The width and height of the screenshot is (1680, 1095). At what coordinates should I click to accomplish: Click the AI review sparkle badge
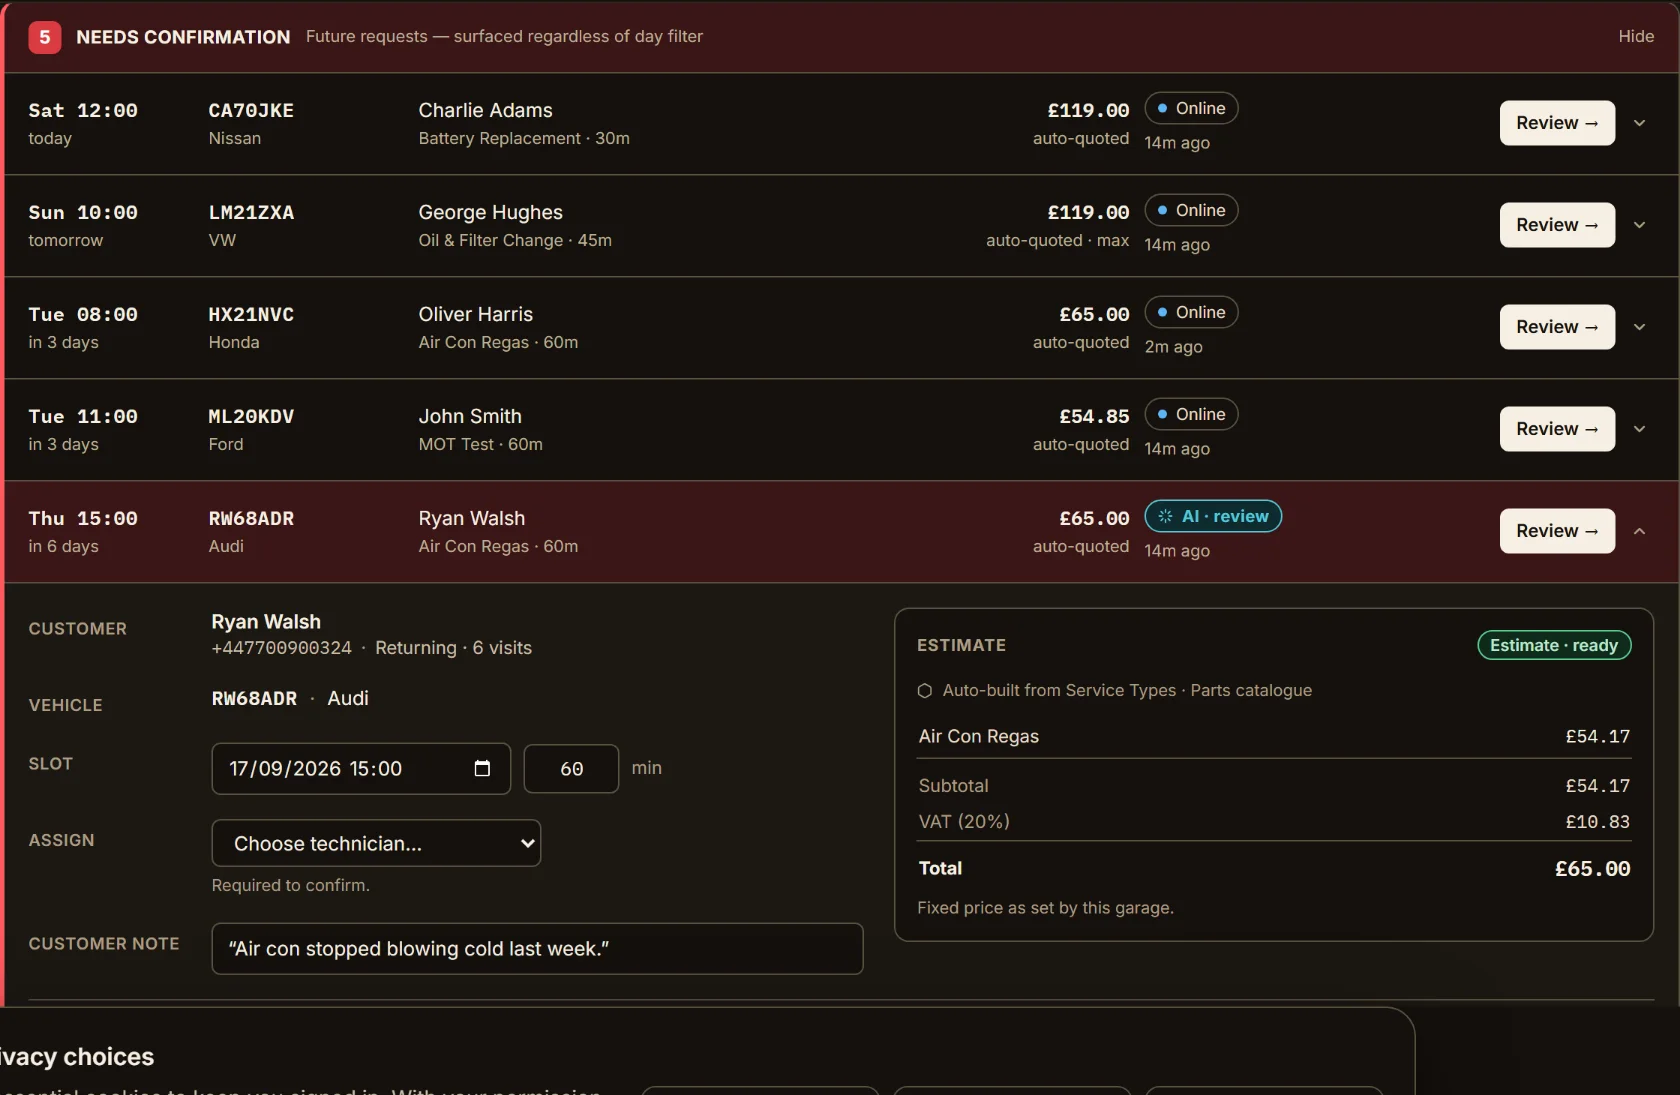(1213, 516)
